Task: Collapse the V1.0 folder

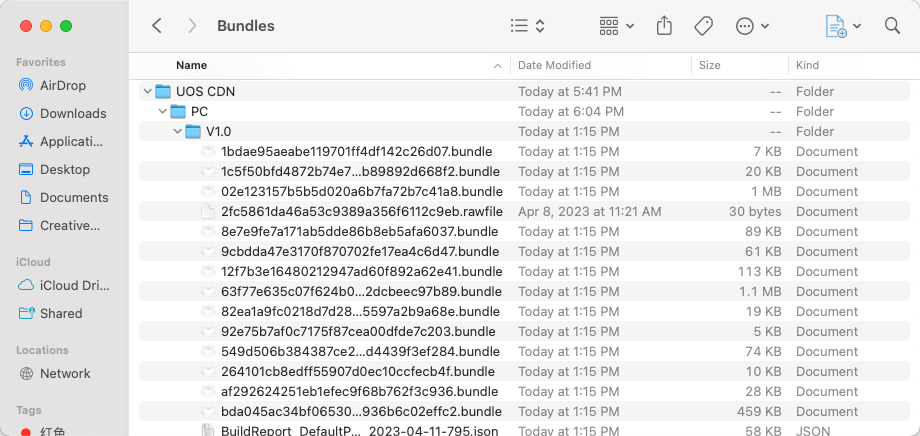Action: tap(178, 131)
